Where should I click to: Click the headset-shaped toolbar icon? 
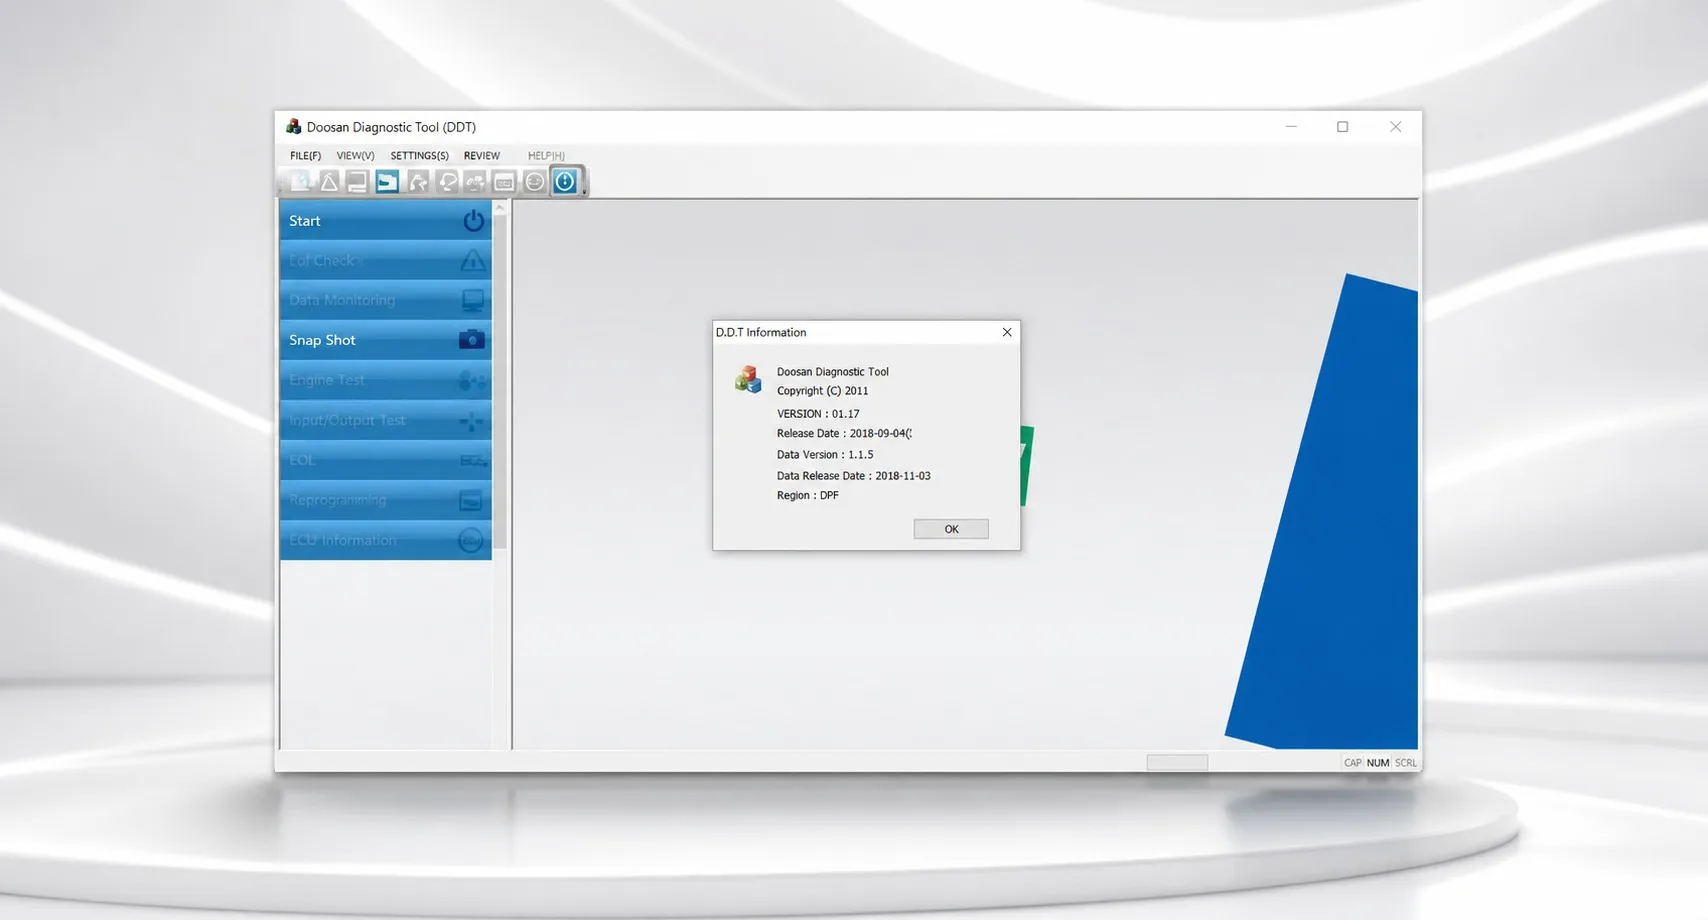click(446, 181)
